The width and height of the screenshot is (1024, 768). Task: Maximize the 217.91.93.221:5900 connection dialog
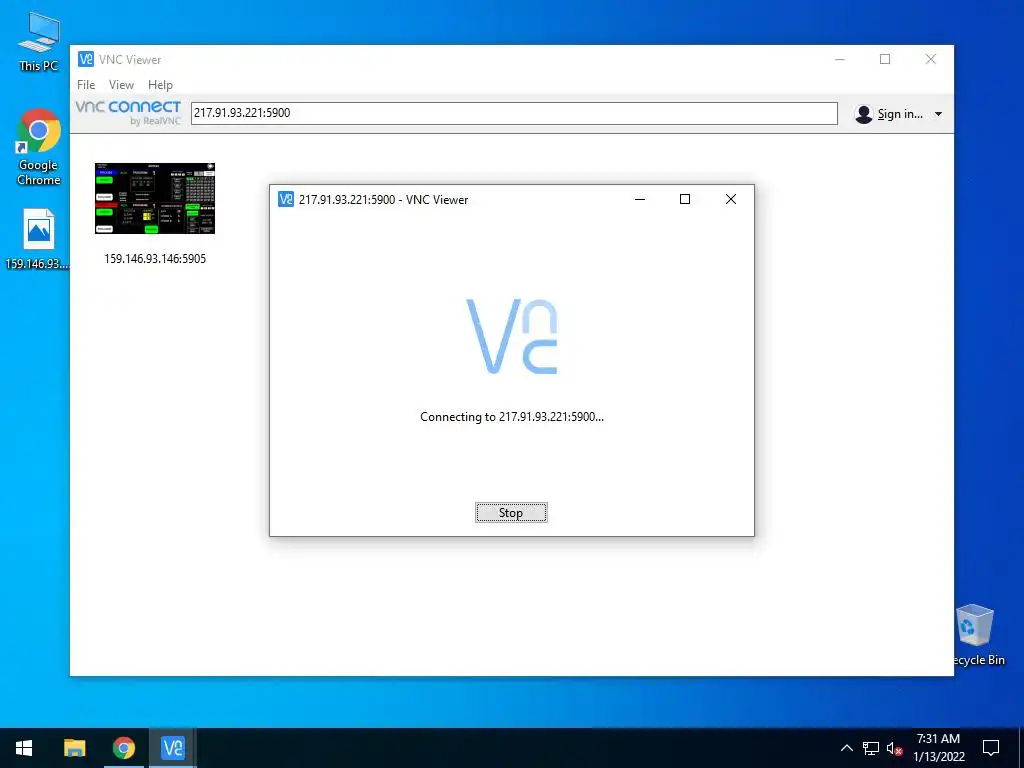click(685, 199)
